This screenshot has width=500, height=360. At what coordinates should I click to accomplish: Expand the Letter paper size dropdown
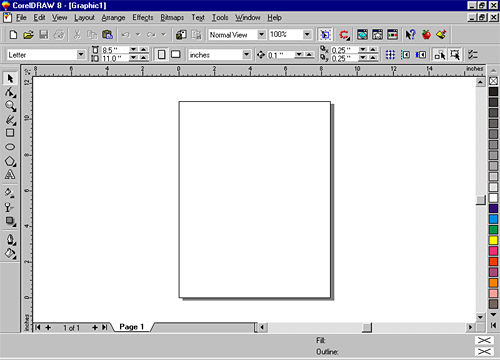pos(81,54)
